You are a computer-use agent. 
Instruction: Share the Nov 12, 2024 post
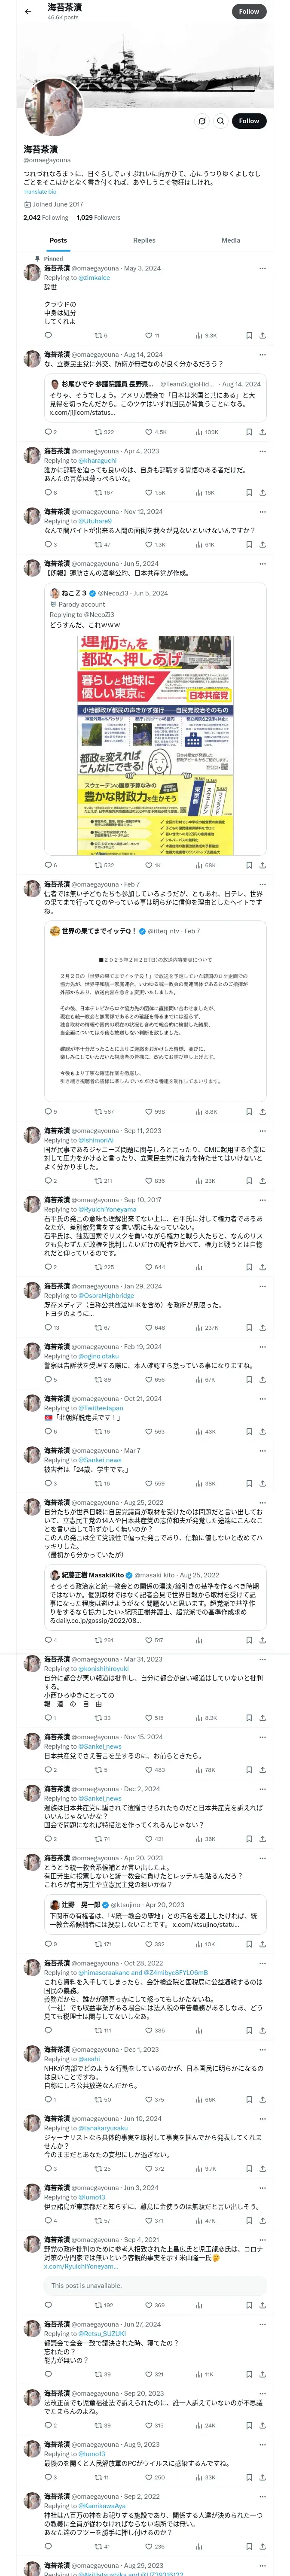[x=262, y=545]
